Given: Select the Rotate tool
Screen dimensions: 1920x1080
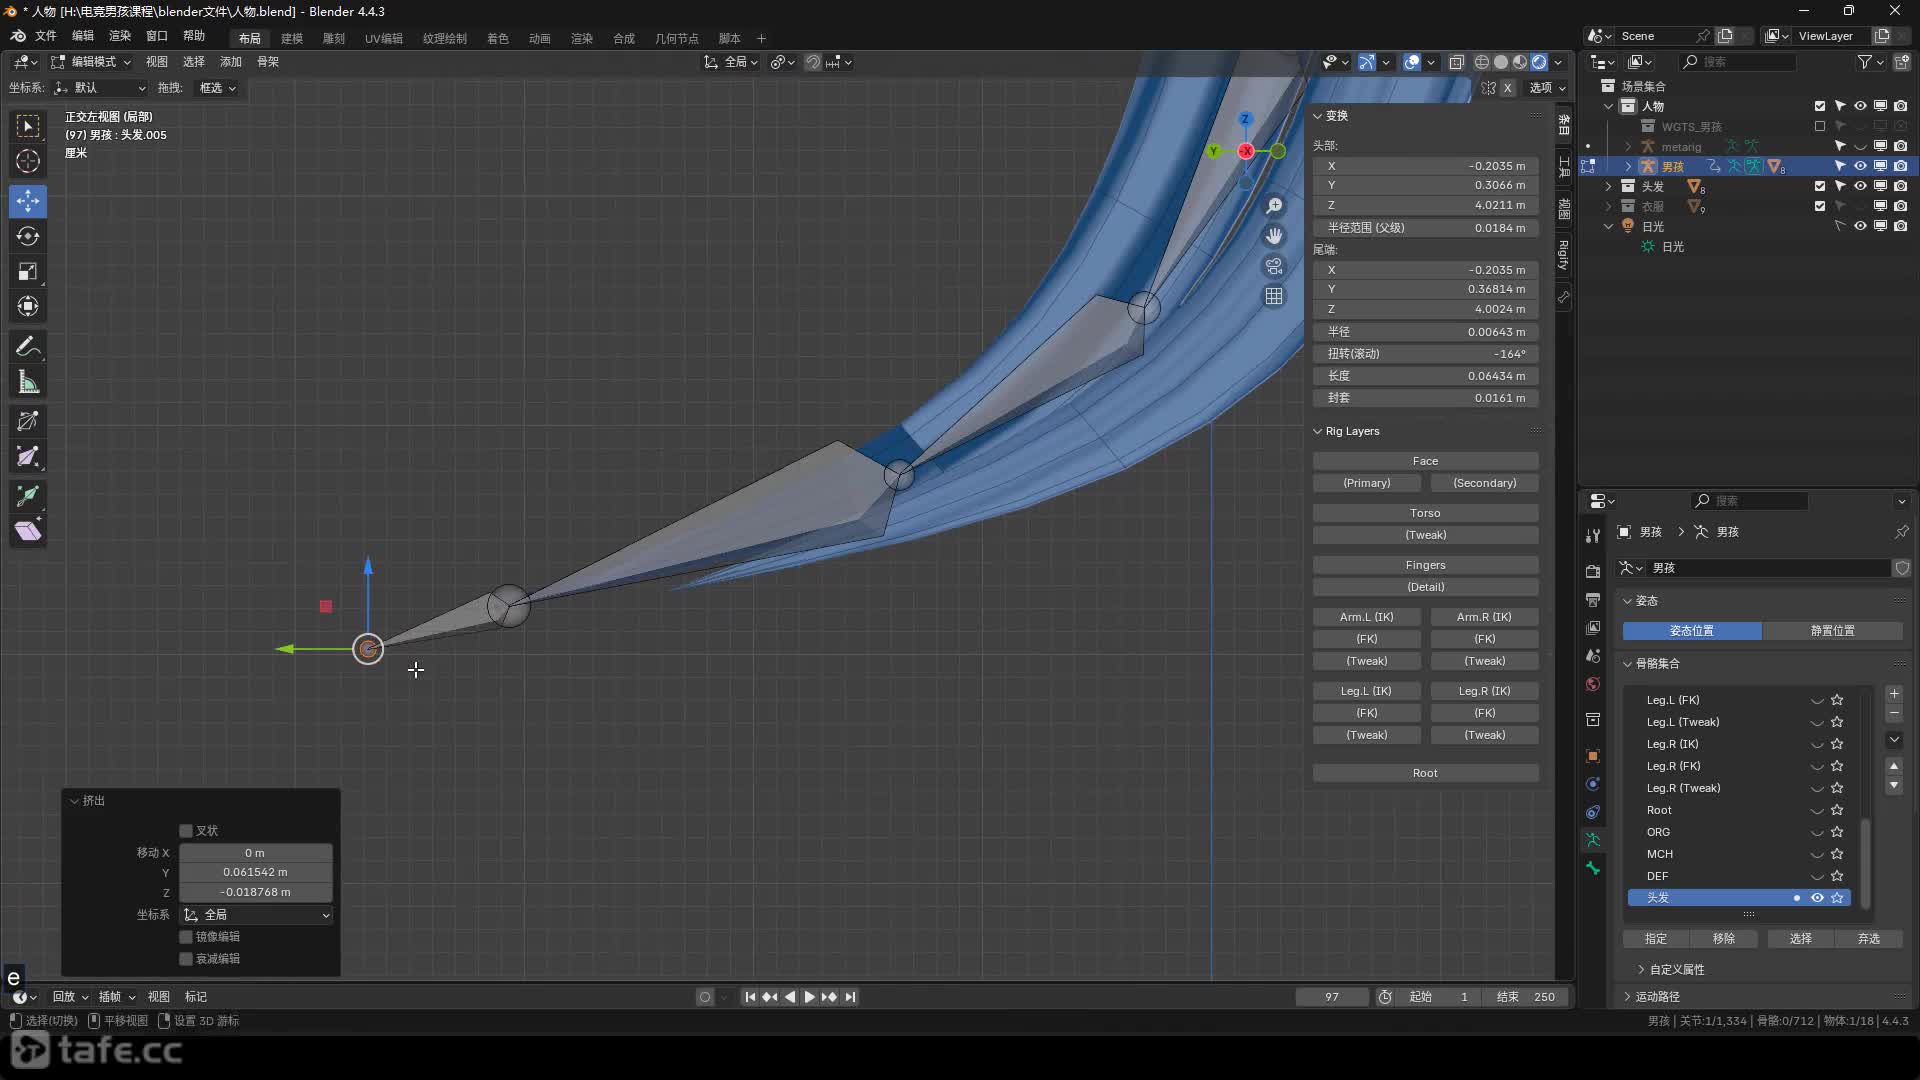Looking at the screenshot, I should point(28,236).
